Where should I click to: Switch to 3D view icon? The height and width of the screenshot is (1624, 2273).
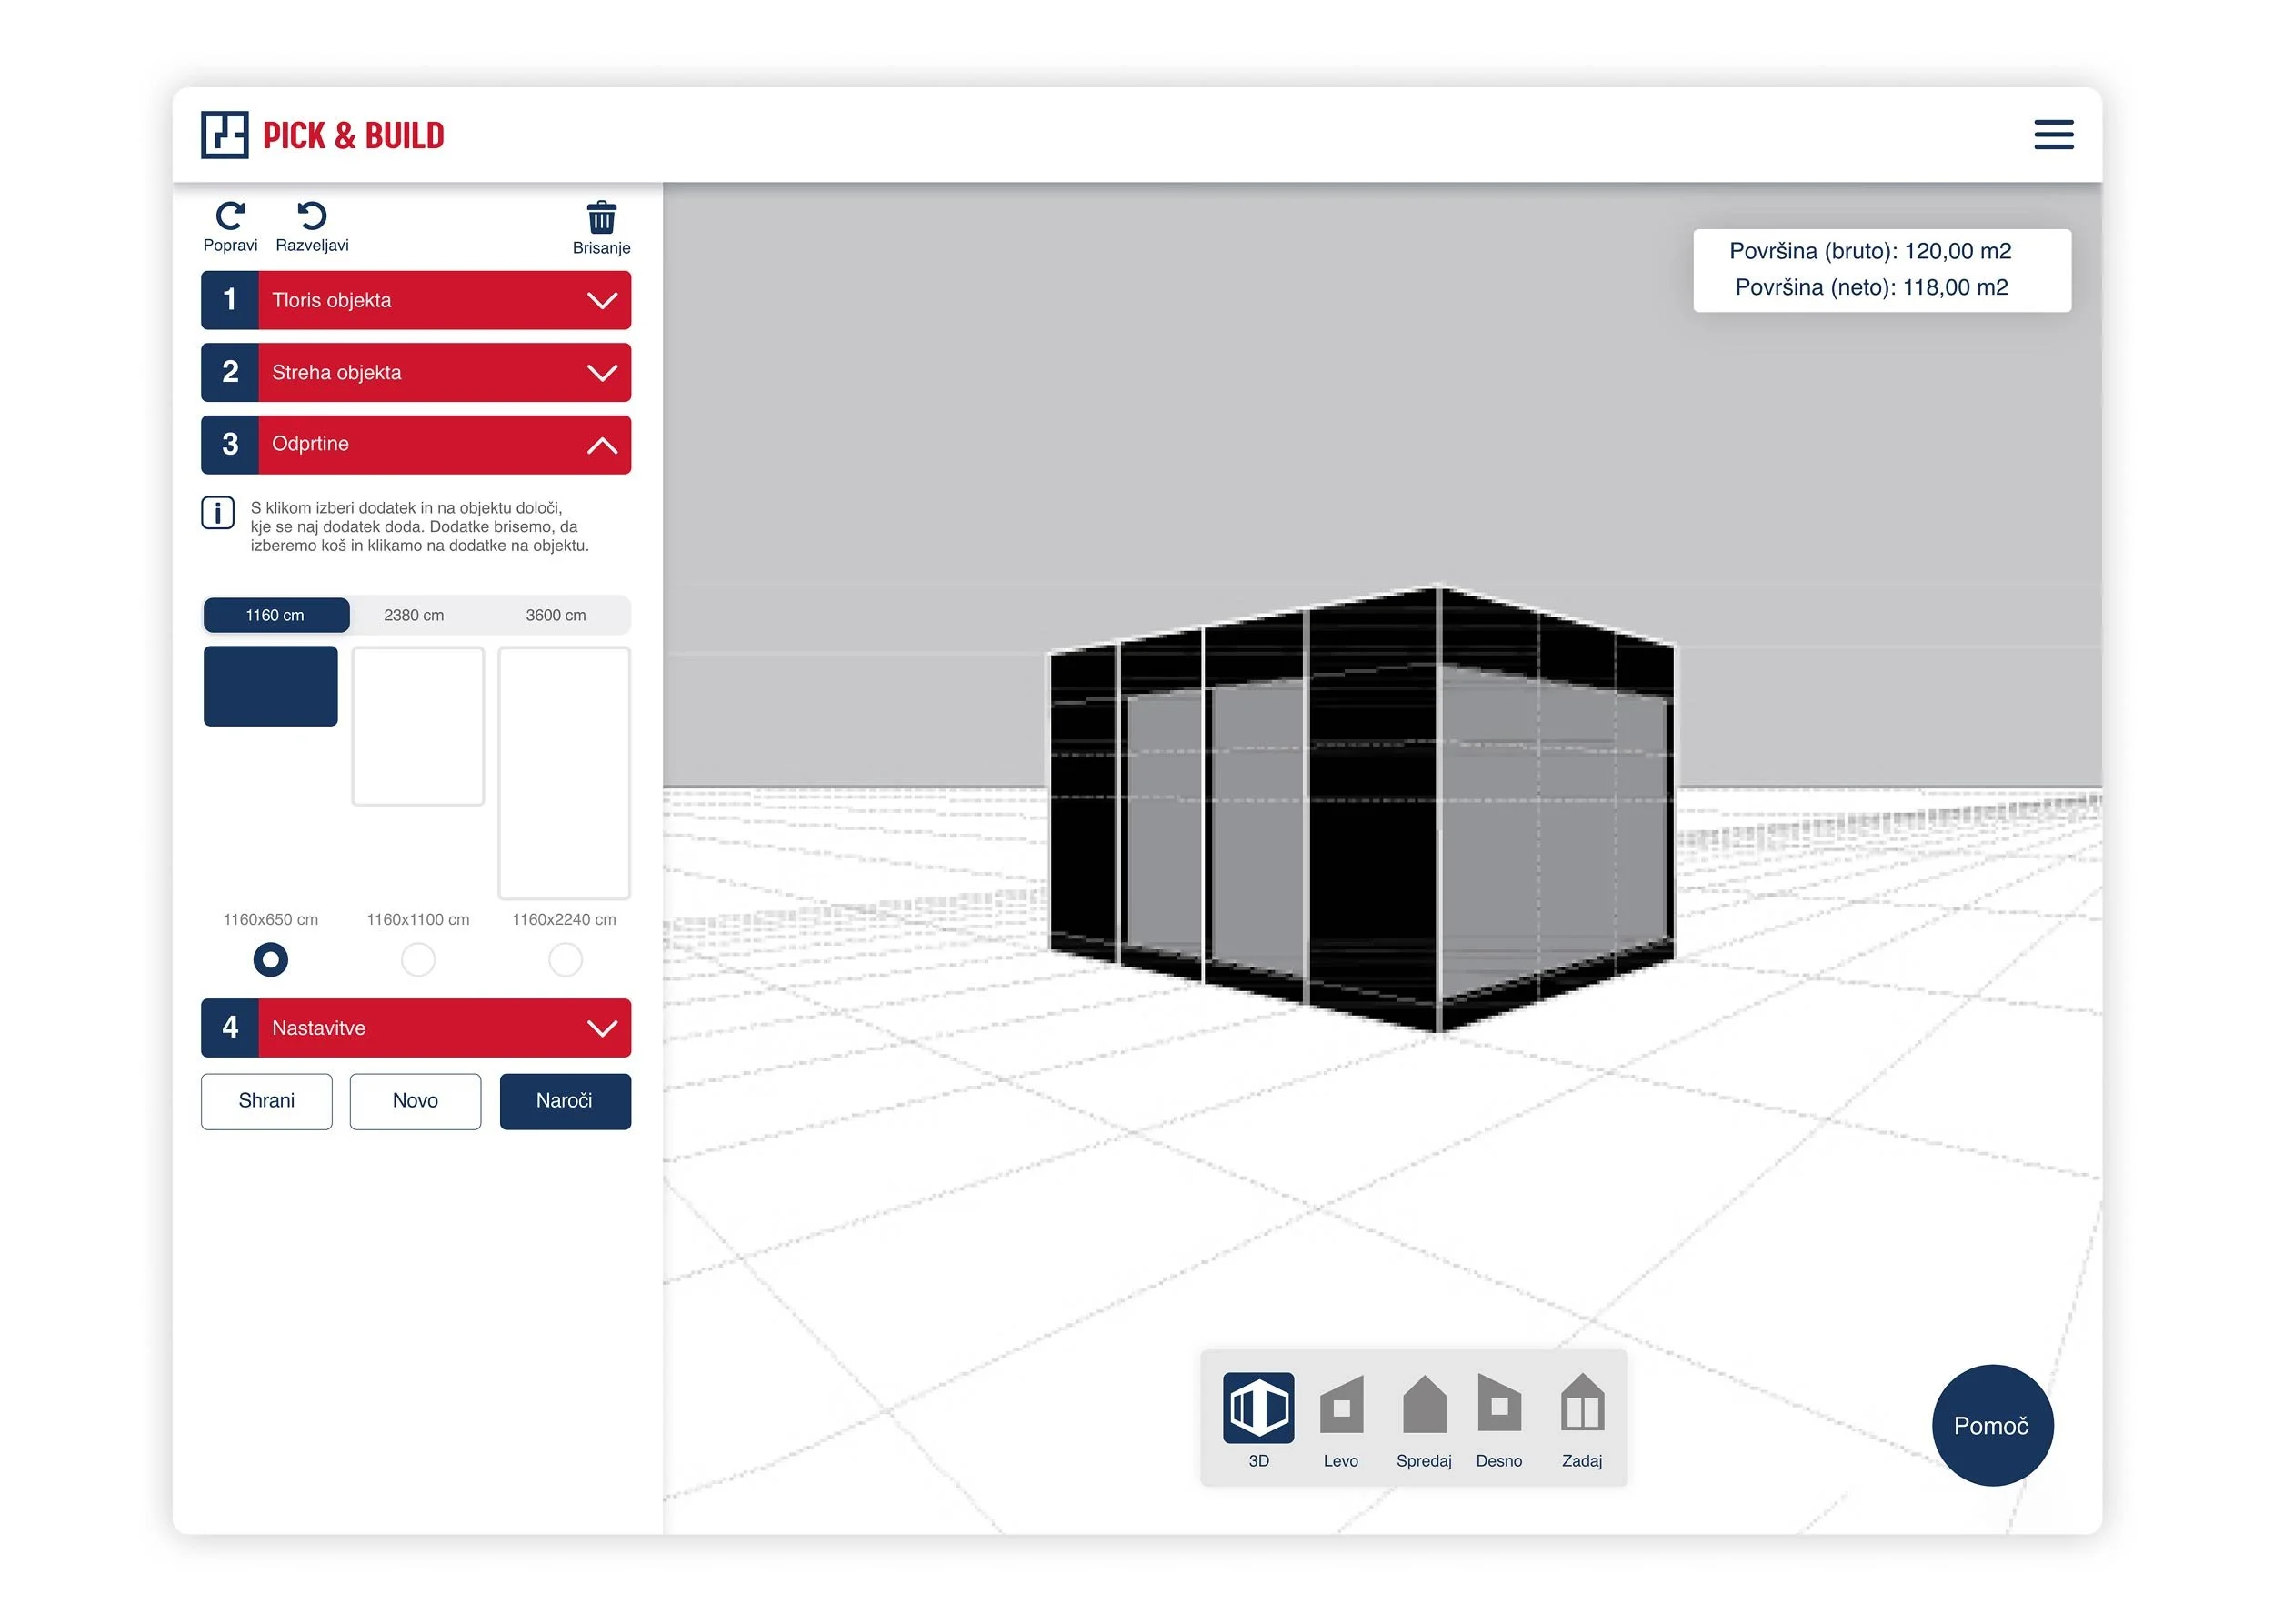tap(1258, 1407)
